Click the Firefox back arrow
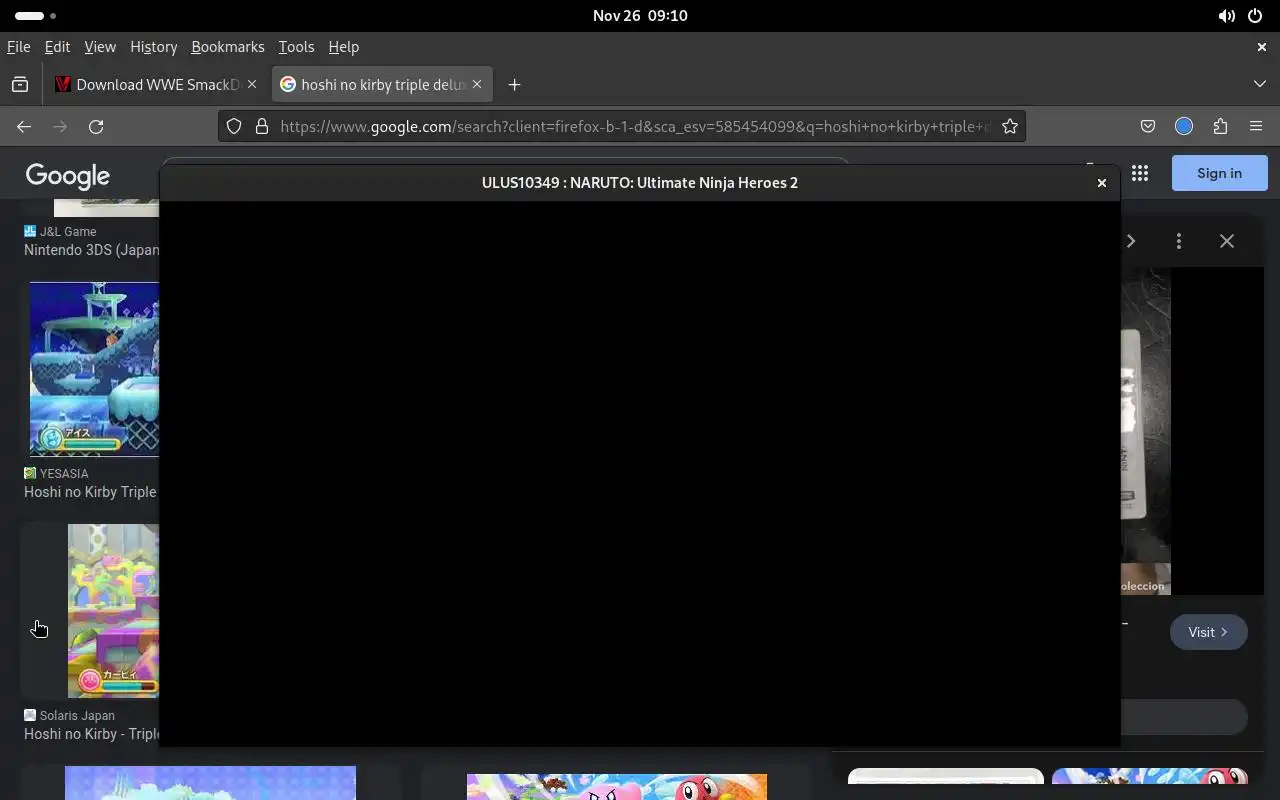The height and width of the screenshot is (800, 1280). pyautogui.click(x=24, y=126)
